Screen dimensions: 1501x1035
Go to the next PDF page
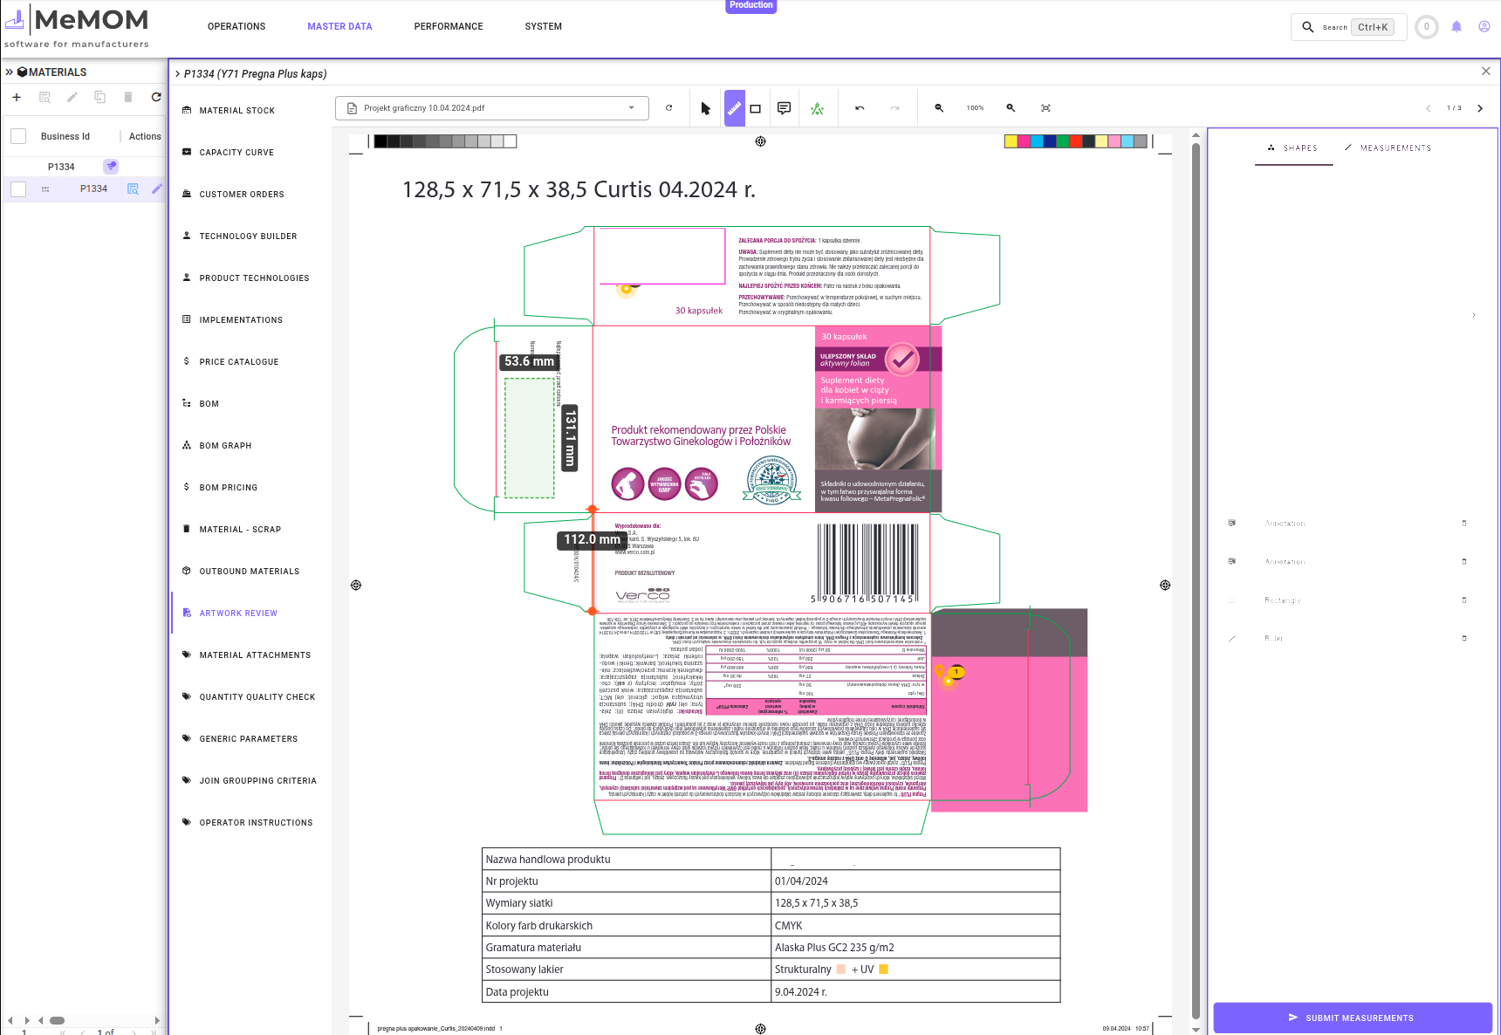(x=1480, y=108)
